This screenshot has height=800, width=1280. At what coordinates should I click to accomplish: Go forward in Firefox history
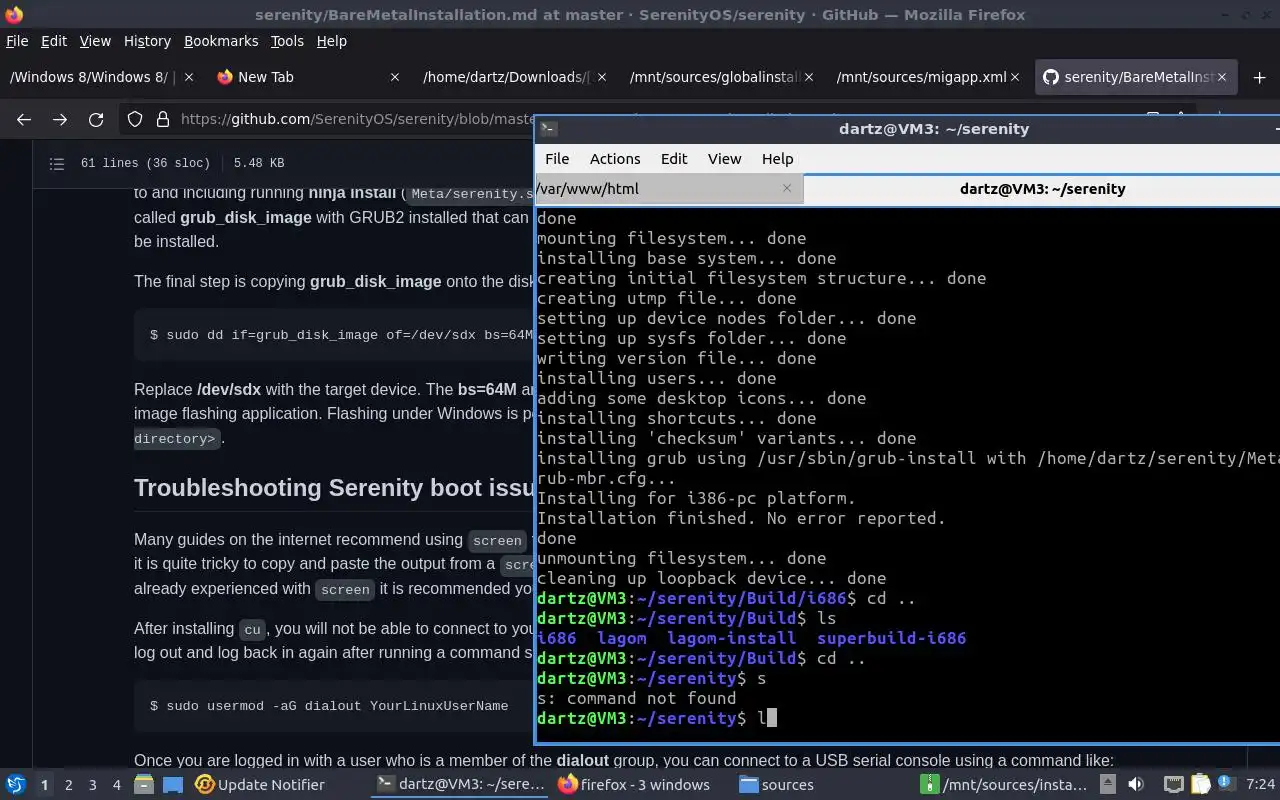tap(60, 119)
